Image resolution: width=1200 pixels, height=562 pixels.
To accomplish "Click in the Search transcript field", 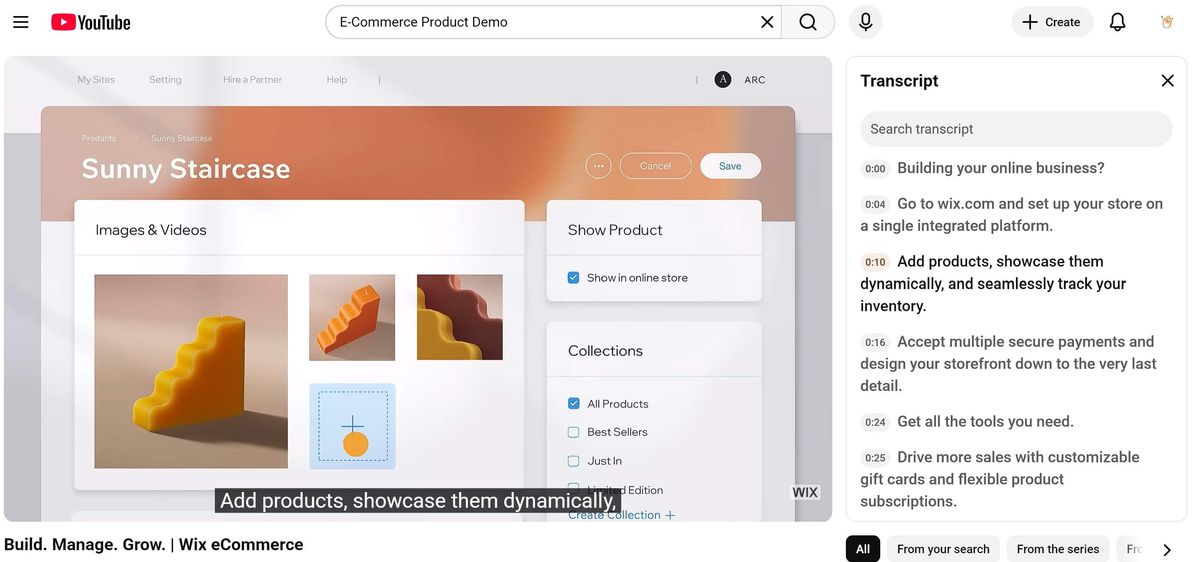I will (x=1016, y=129).
